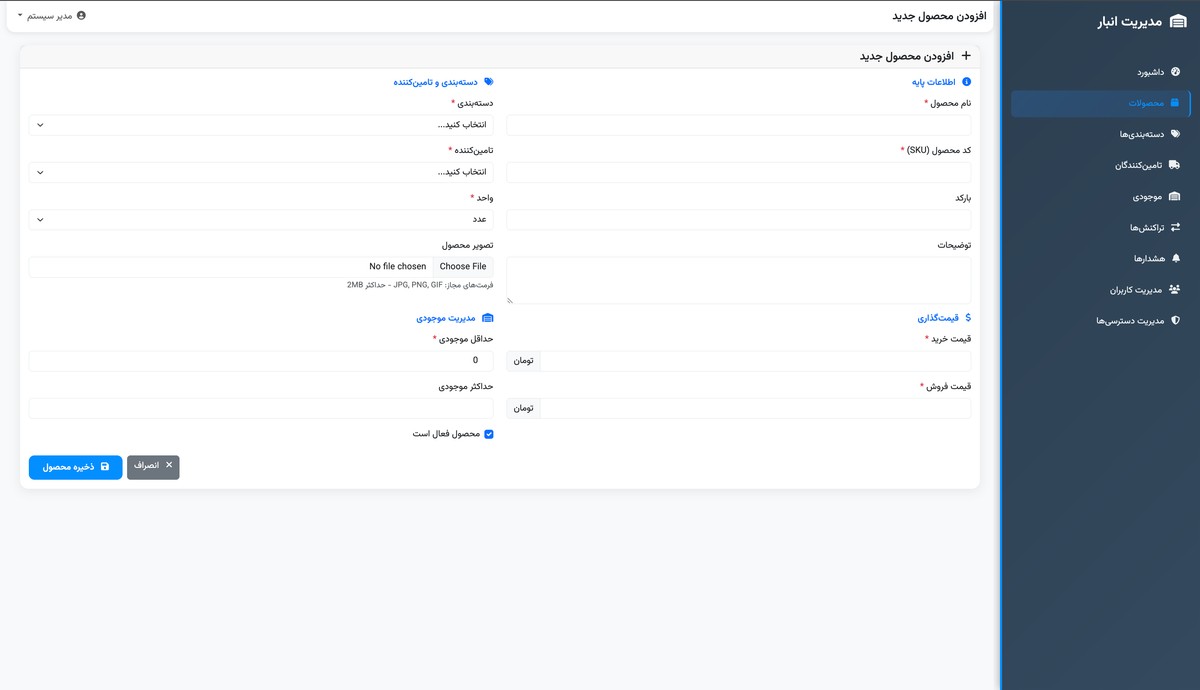Click the Alerts bell icon in sidebar
This screenshot has height=690, width=1200.
(x=1175, y=259)
